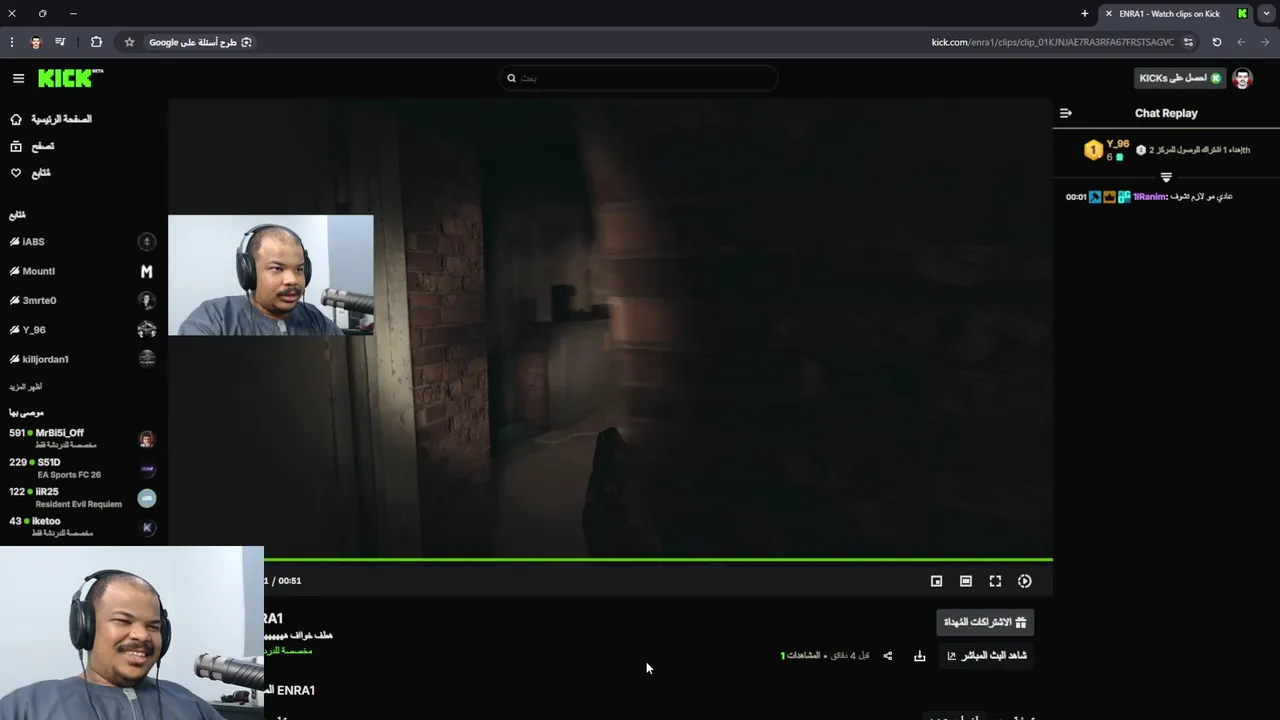This screenshot has width=1280, height=720.
Task: Close the ENRA1 browser tab
Action: [1108, 14]
